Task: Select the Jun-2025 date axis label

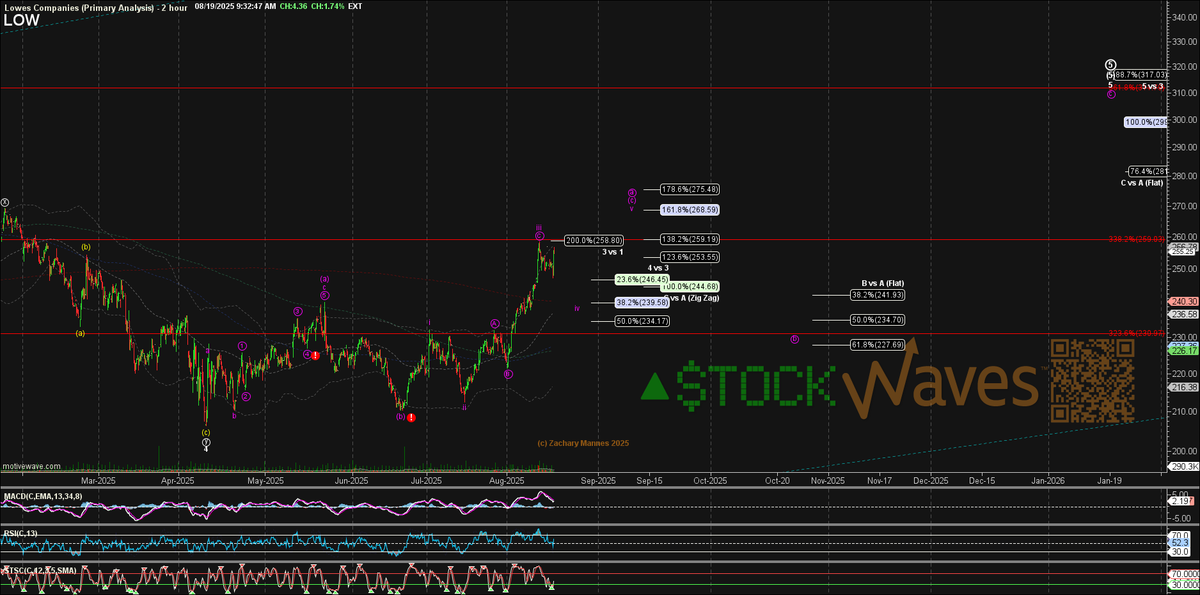Action: coord(352,481)
